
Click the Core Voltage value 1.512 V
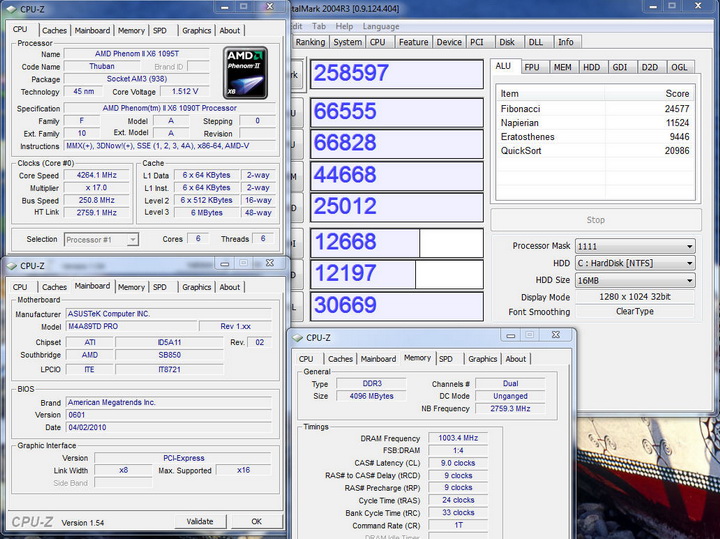click(x=185, y=91)
